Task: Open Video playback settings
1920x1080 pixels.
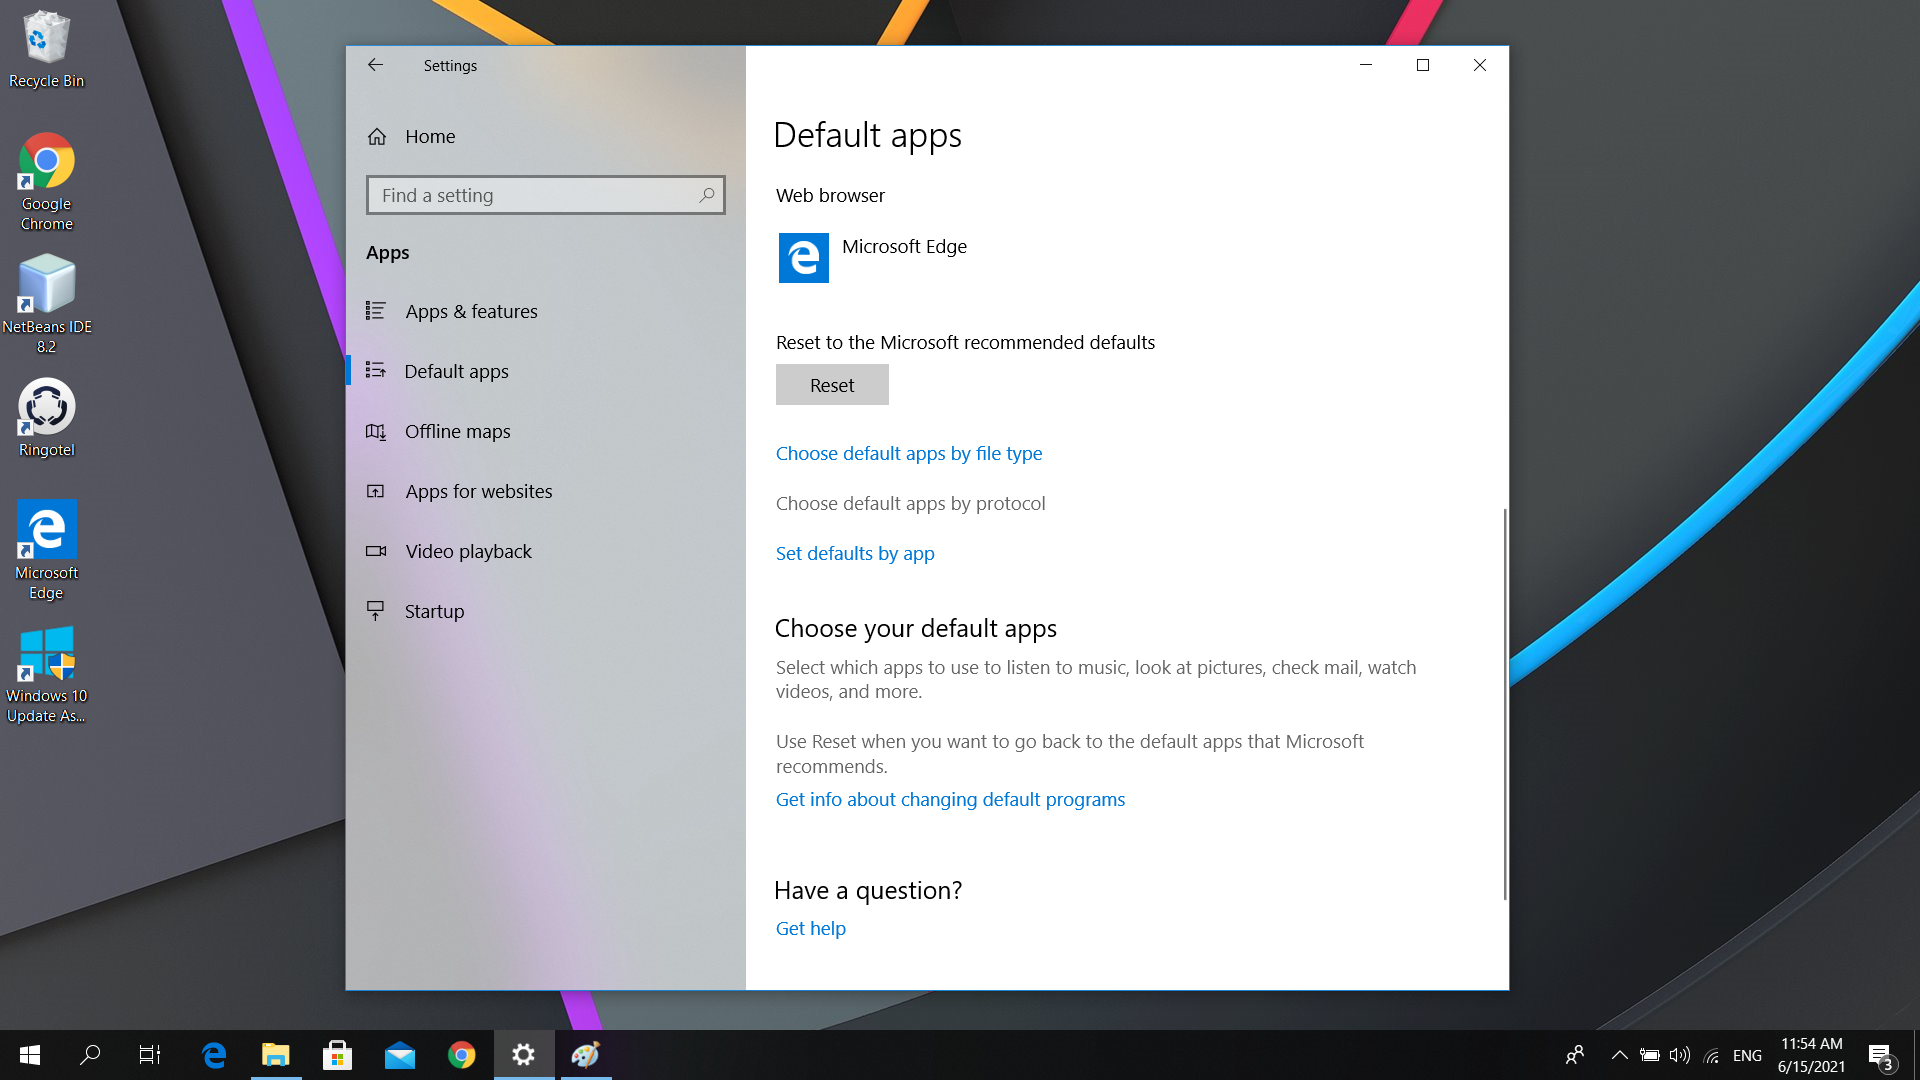Action: pos(545,551)
